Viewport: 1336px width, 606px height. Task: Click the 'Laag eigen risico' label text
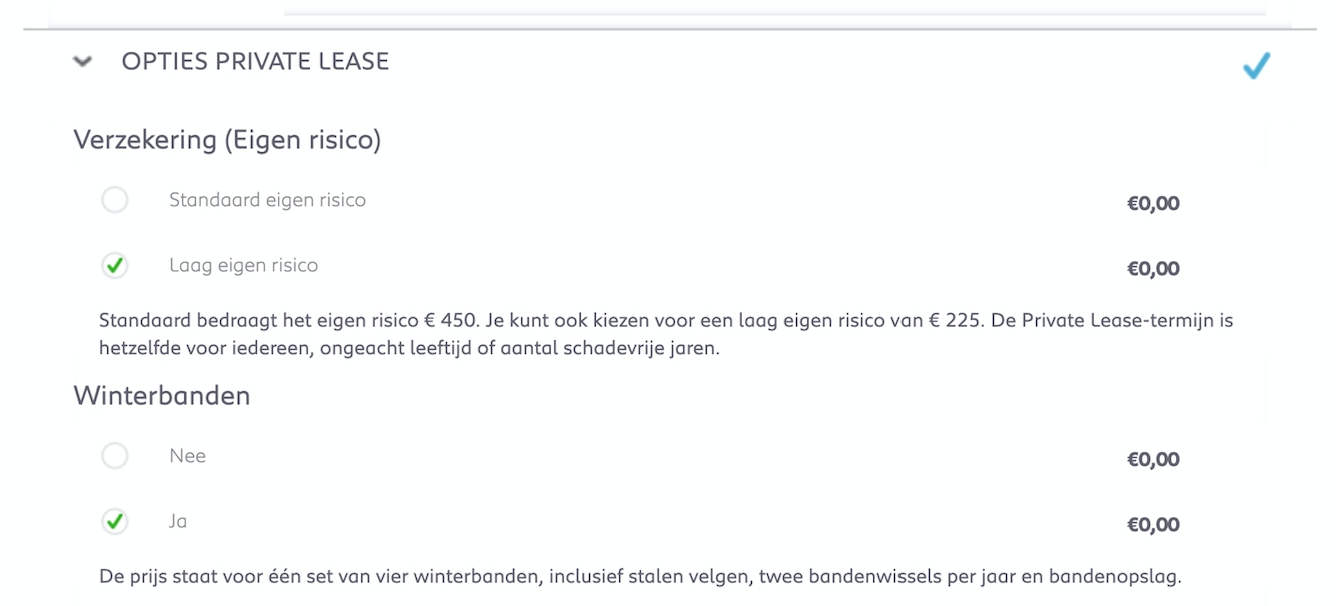[243, 265]
